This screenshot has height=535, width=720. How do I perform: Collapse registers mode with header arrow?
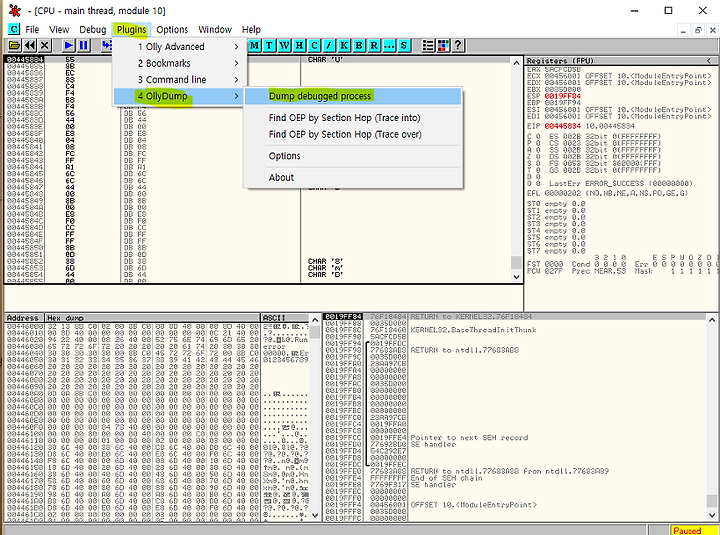coord(709,61)
